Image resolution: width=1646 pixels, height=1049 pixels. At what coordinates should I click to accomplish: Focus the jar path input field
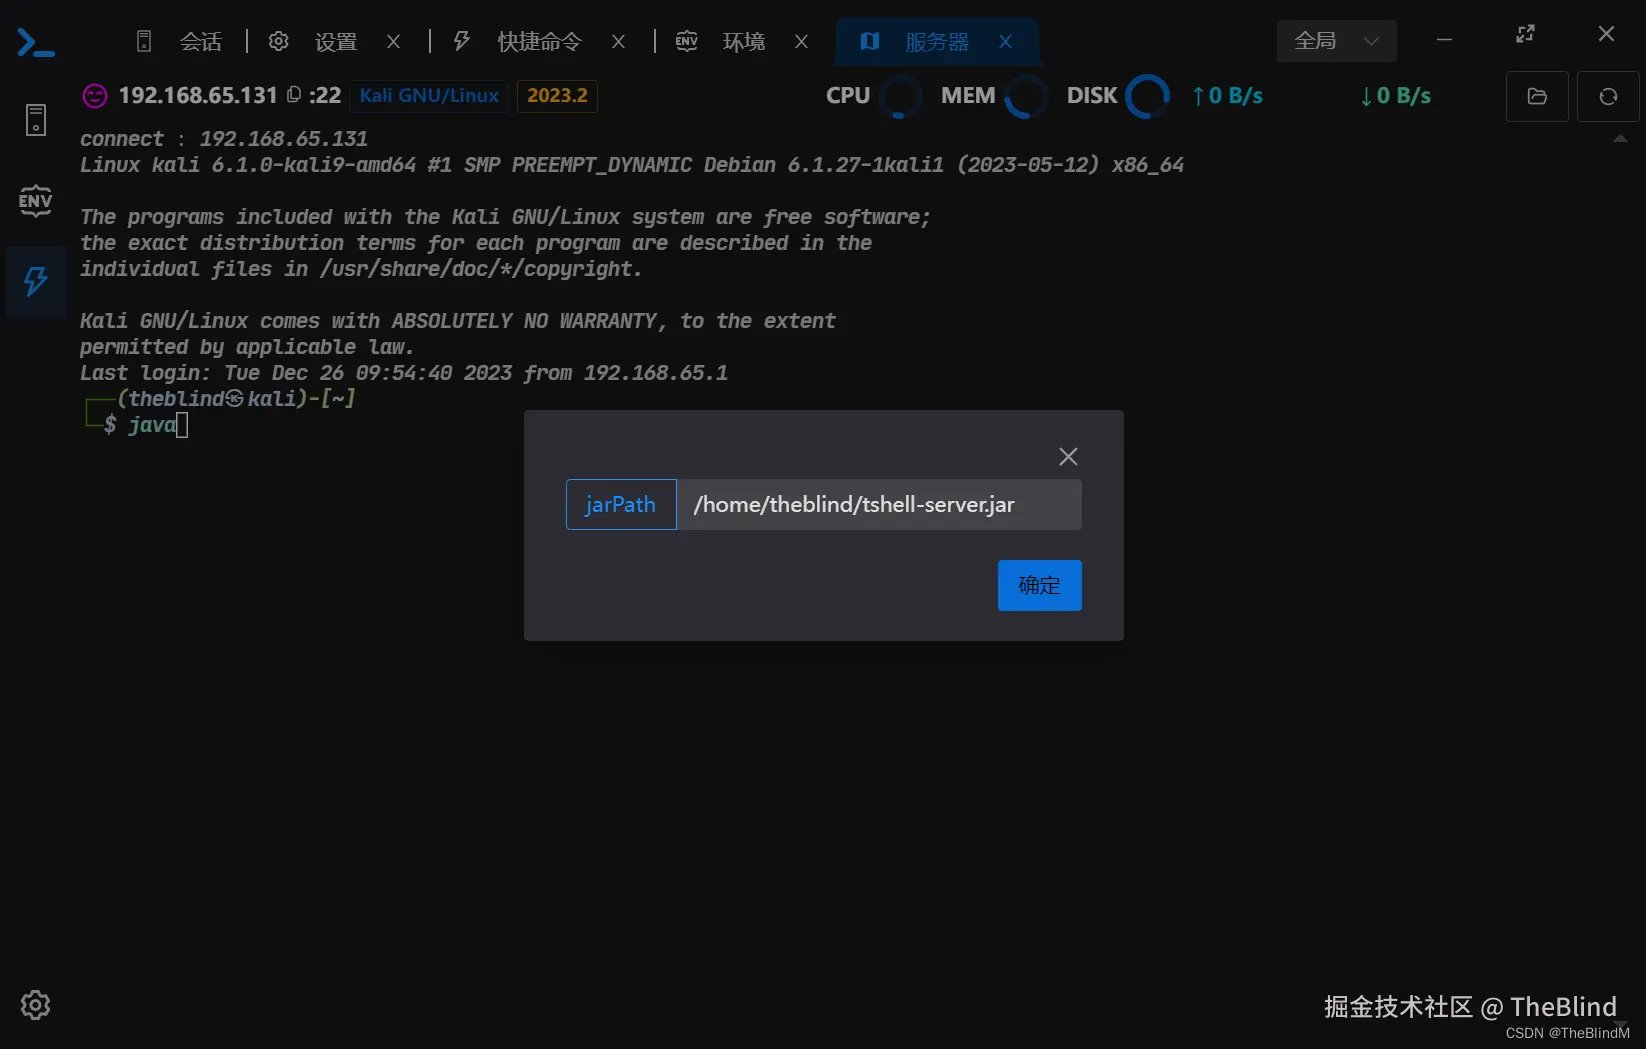point(879,504)
